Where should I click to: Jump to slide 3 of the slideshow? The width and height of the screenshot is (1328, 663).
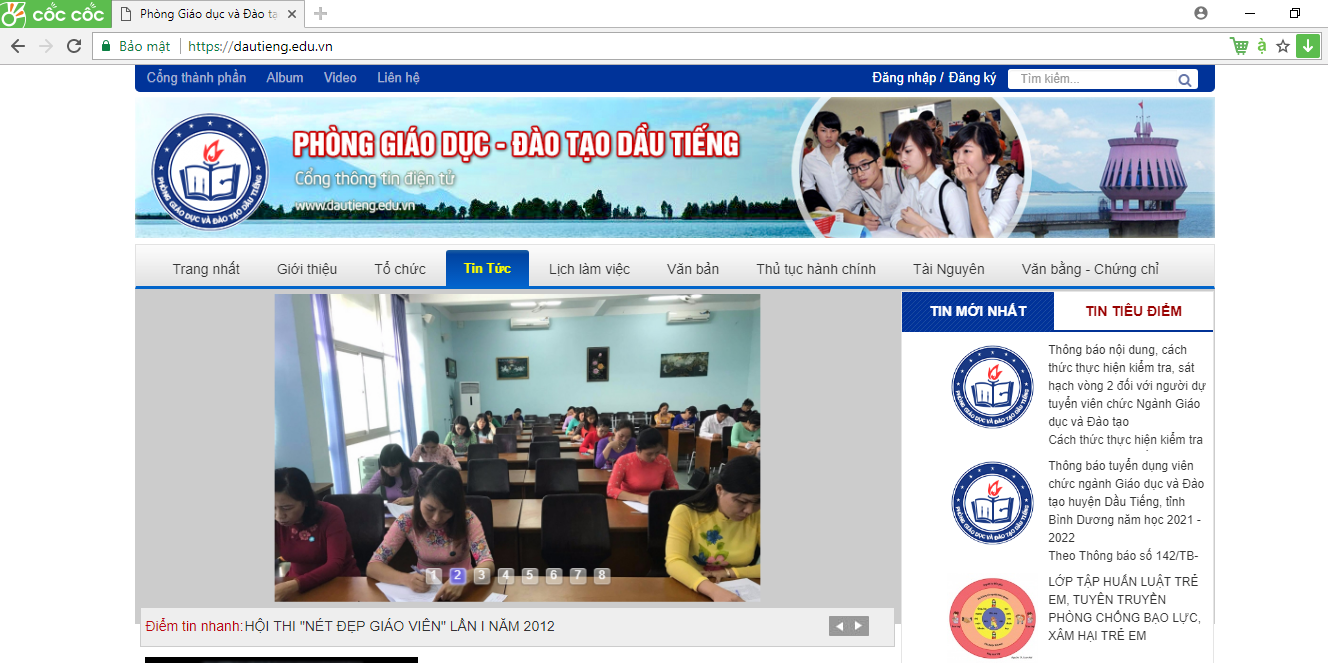pos(481,575)
